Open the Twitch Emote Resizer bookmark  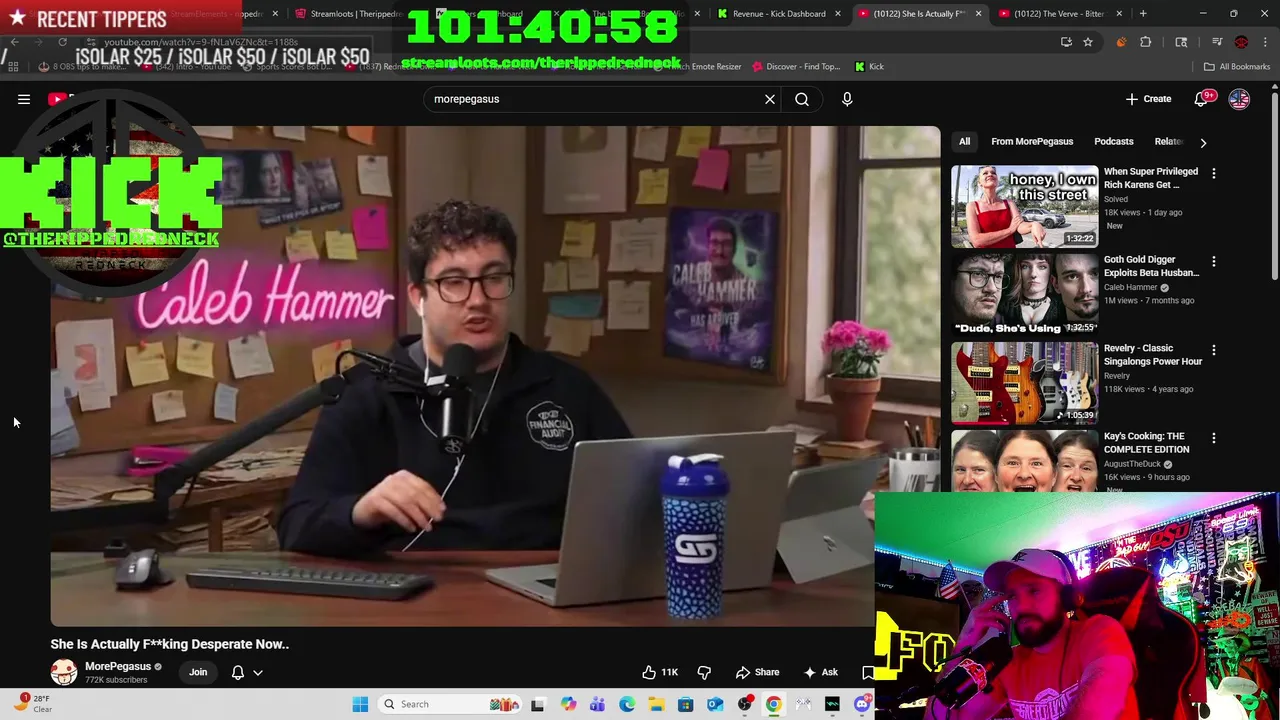696,66
